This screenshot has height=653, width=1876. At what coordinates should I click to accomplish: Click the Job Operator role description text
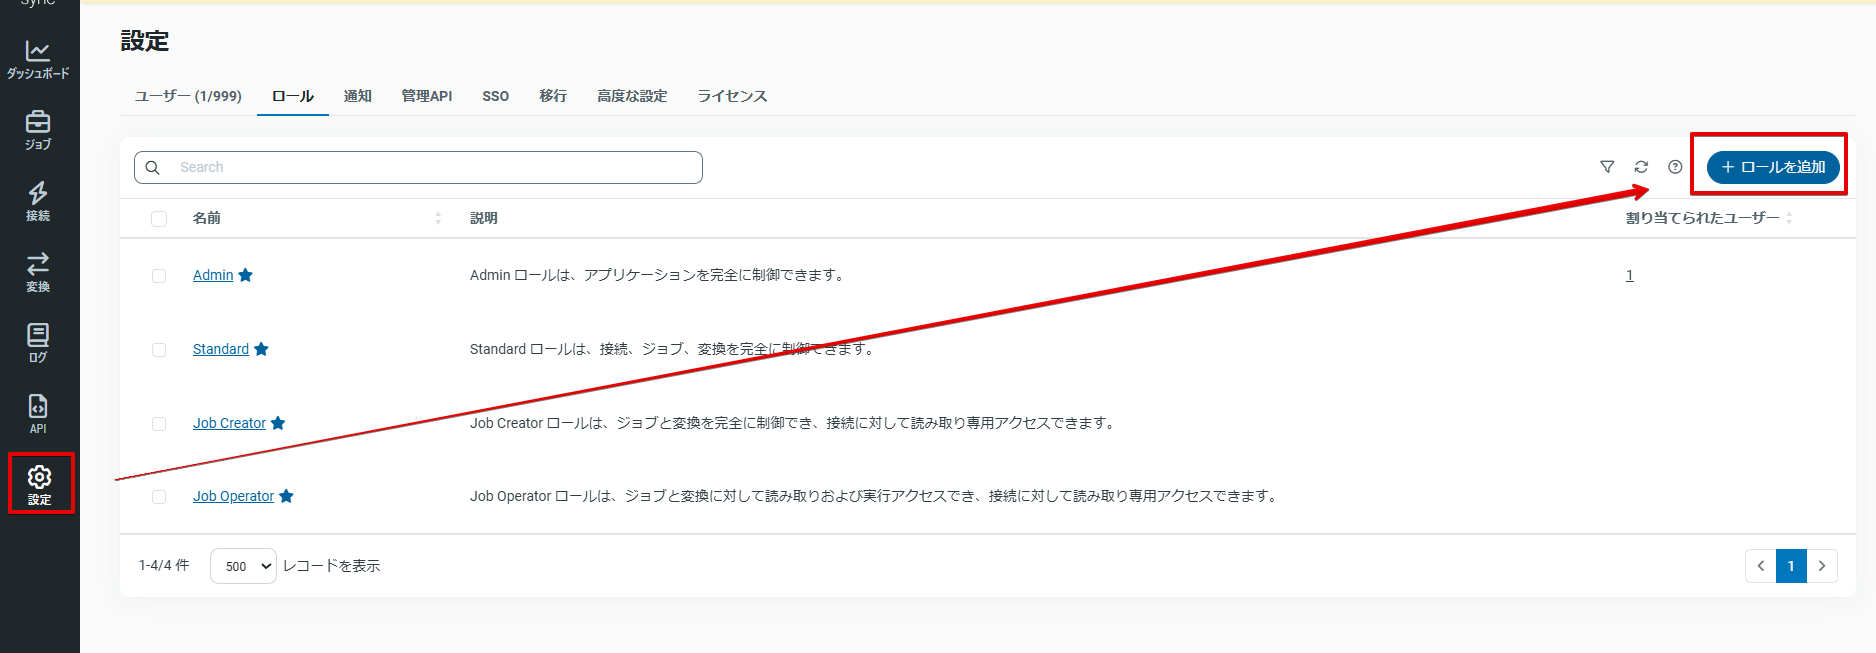[876, 496]
